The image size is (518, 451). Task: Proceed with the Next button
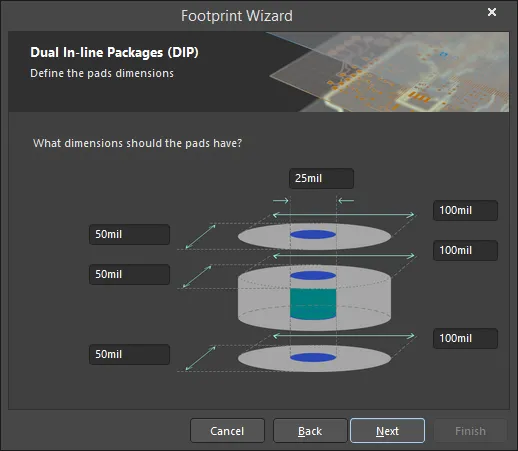click(x=387, y=431)
